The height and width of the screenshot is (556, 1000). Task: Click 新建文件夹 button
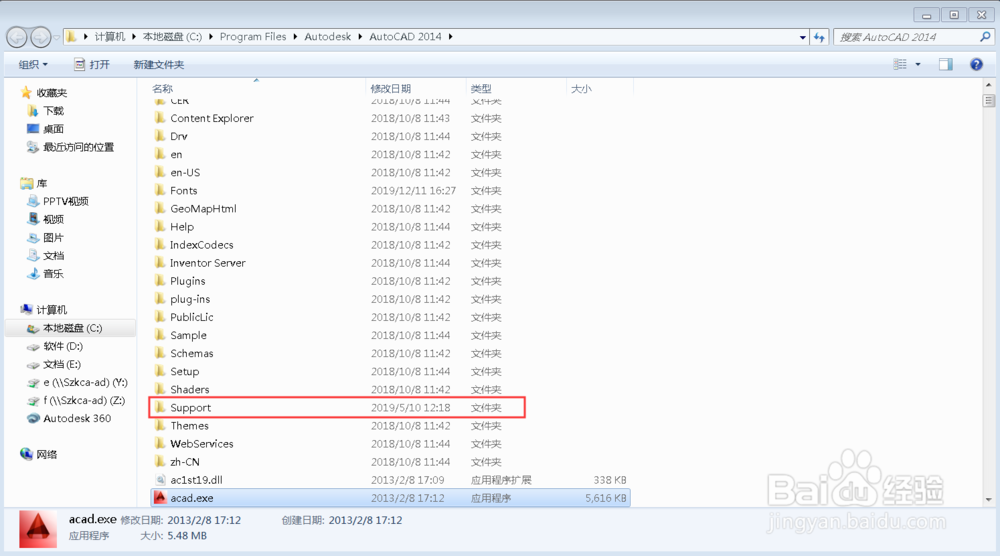(159, 64)
